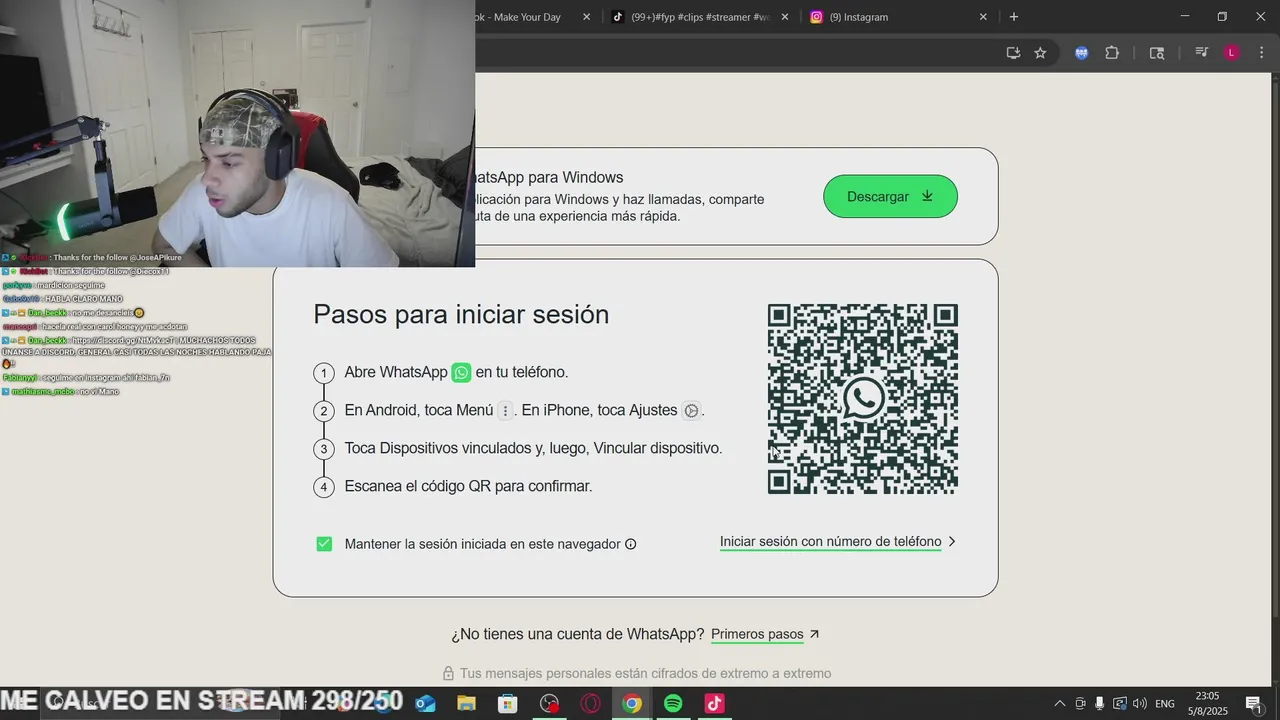Open Opera browser from the taskbar
The height and width of the screenshot is (720, 1280).
click(x=590, y=704)
